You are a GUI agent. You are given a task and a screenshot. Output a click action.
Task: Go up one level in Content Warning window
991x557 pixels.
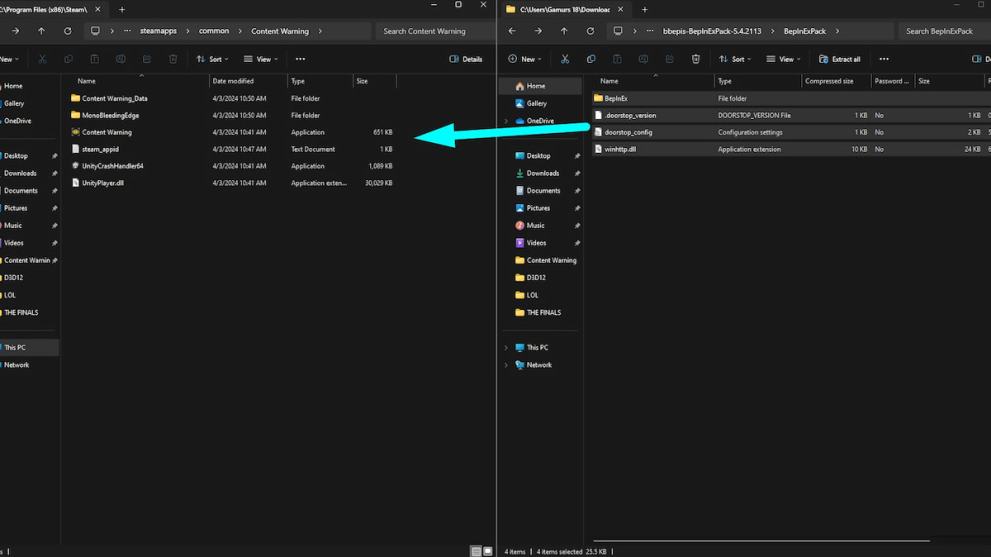[x=41, y=31]
